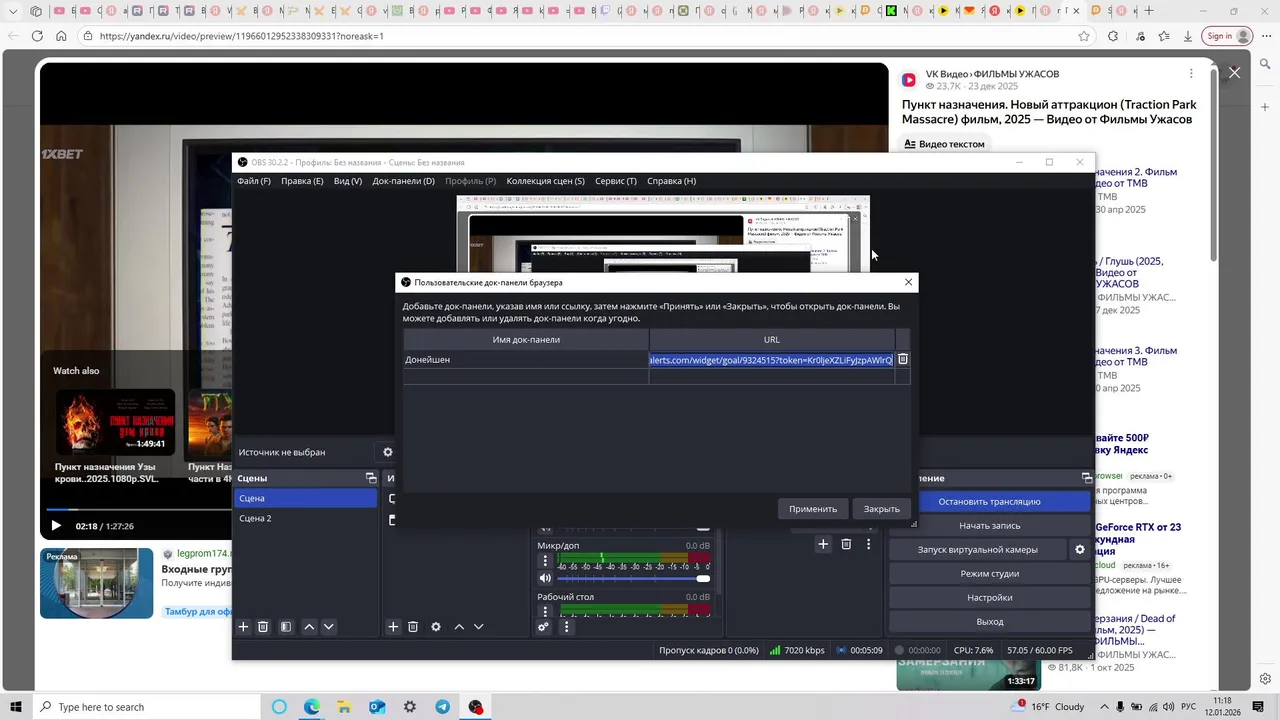Add a new source with plus icon
This screenshot has width=1280, height=720.
coord(393,627)
